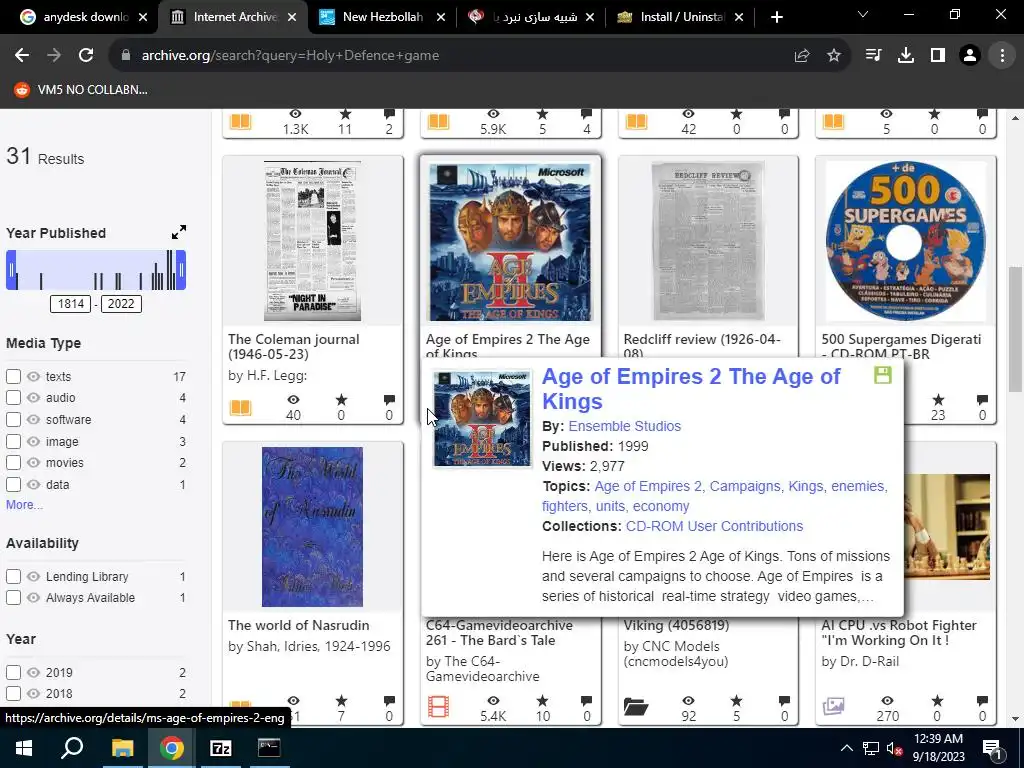The image size is (1024, 768).
Task: Open the Redcliff review newspaper thumbnail
Action: [708, 241]
